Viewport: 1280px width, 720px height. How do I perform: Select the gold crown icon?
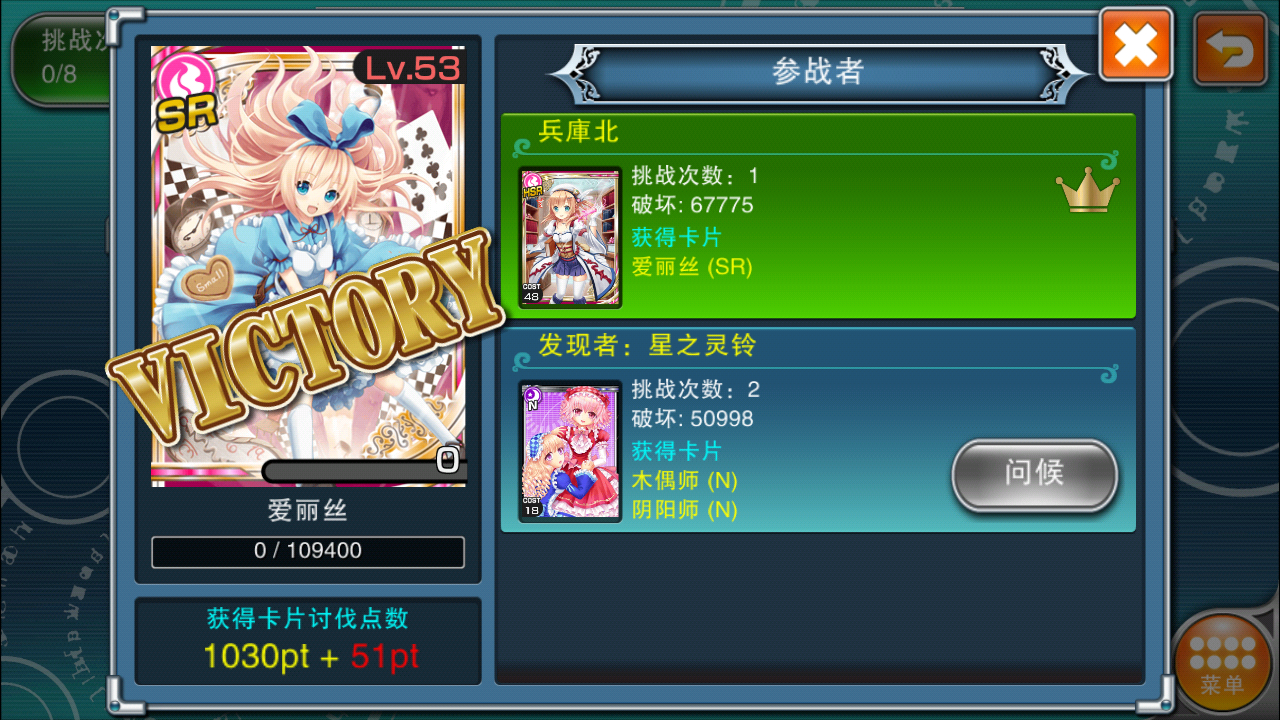tap(1087, 190)
